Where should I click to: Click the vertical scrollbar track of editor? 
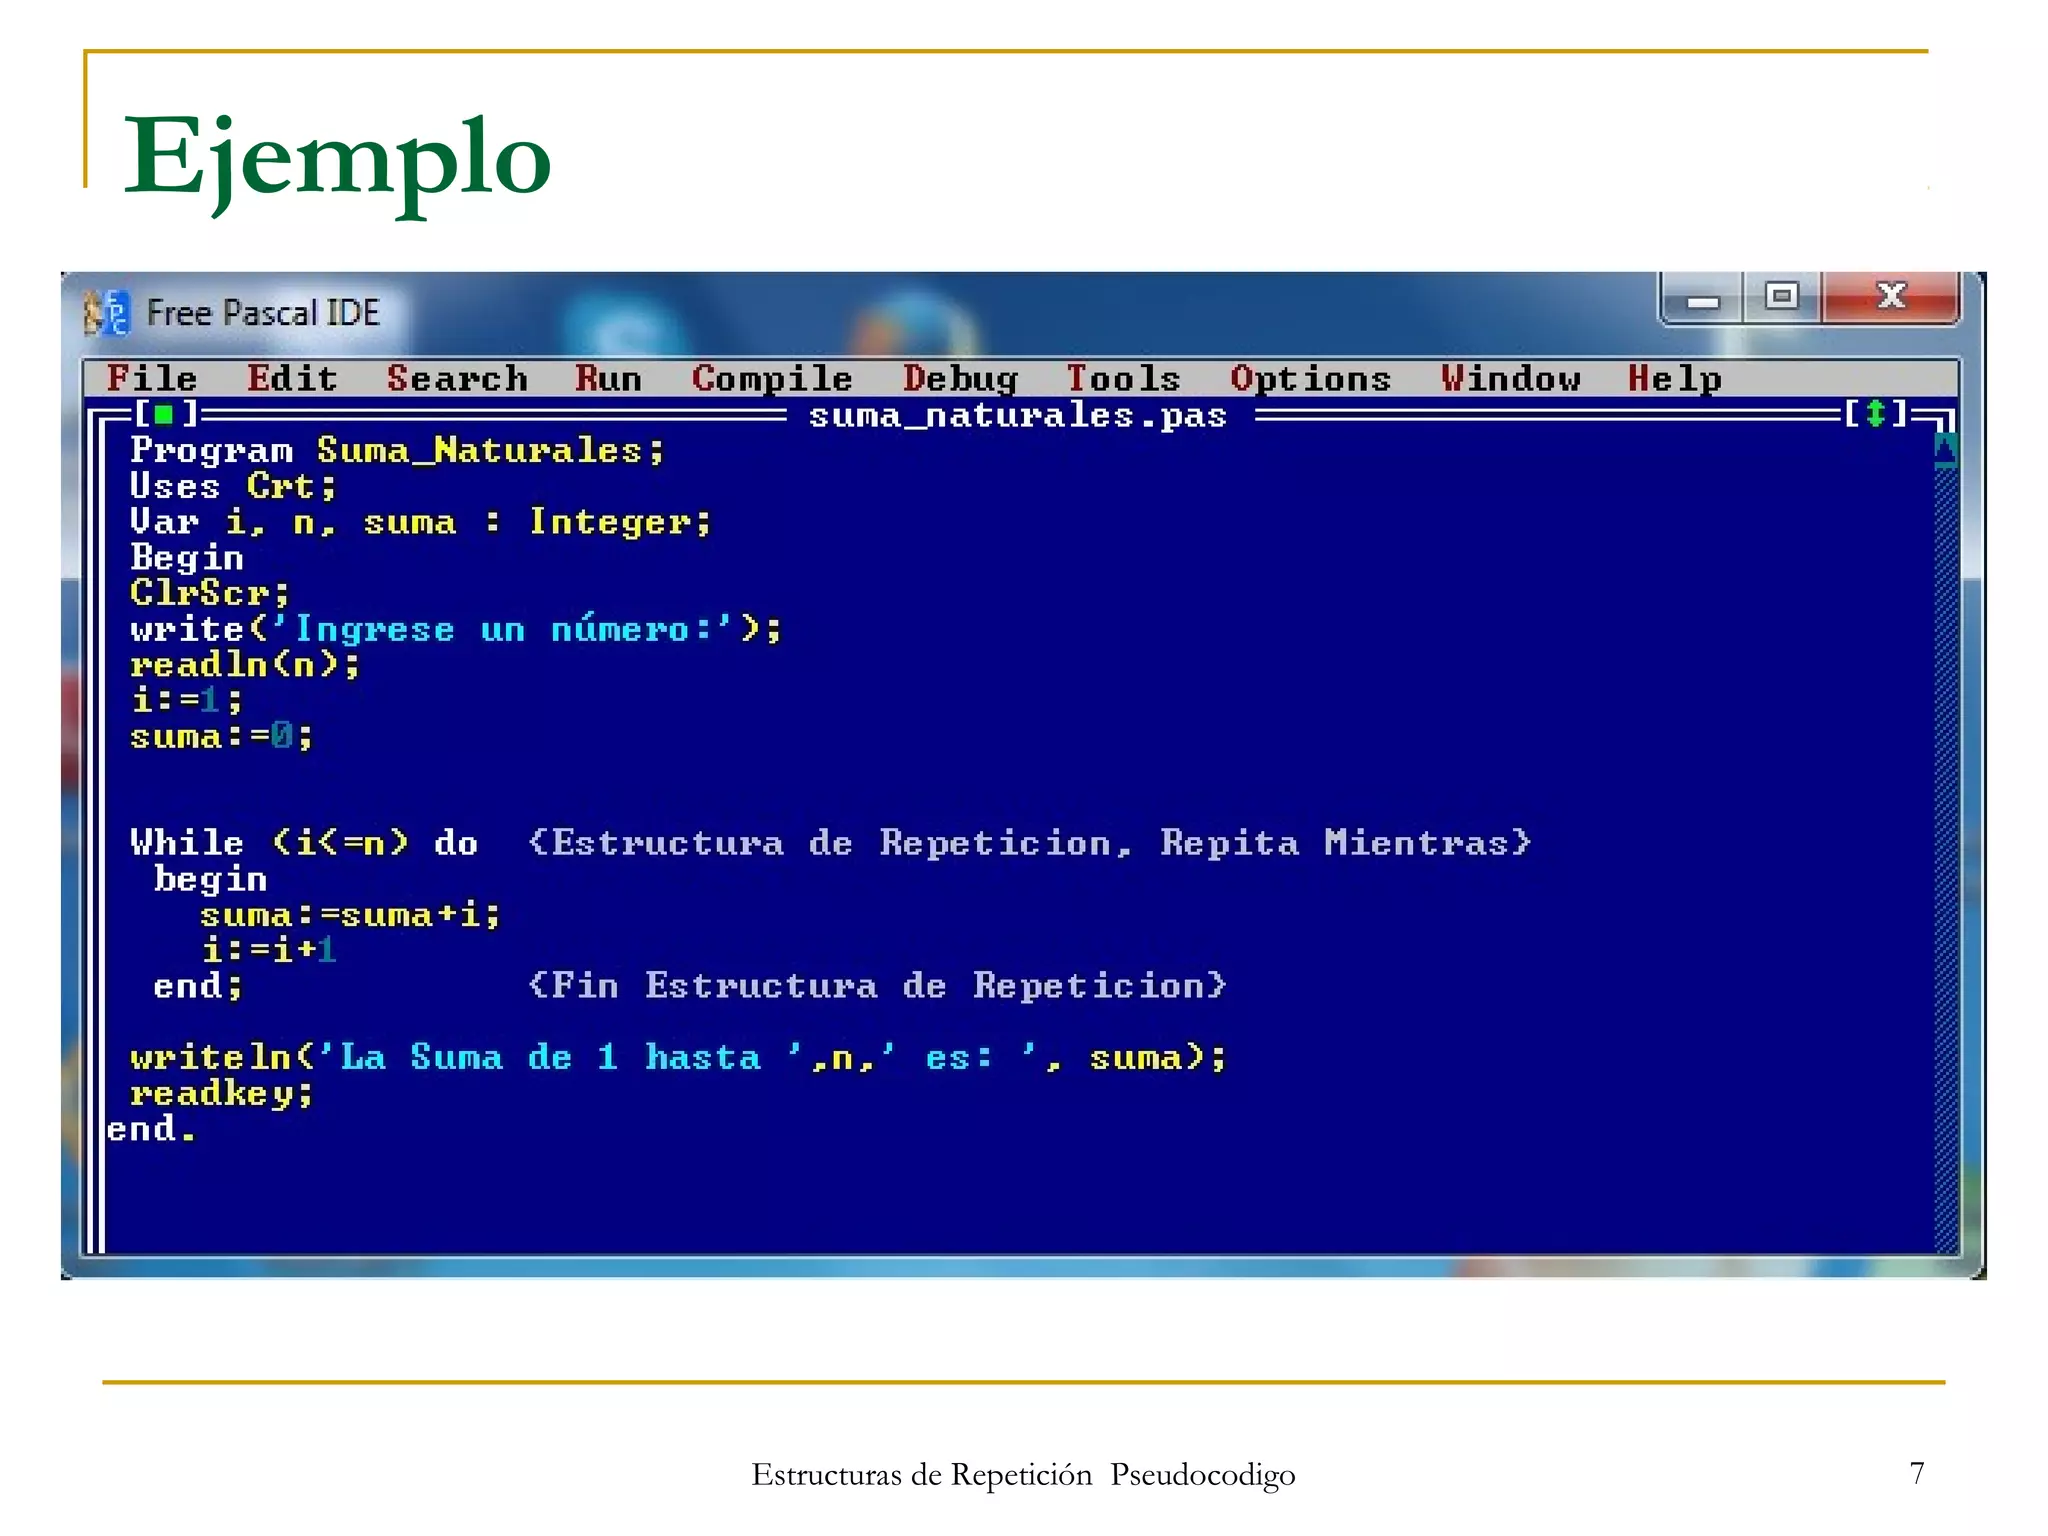click(x=1945, y=860)
